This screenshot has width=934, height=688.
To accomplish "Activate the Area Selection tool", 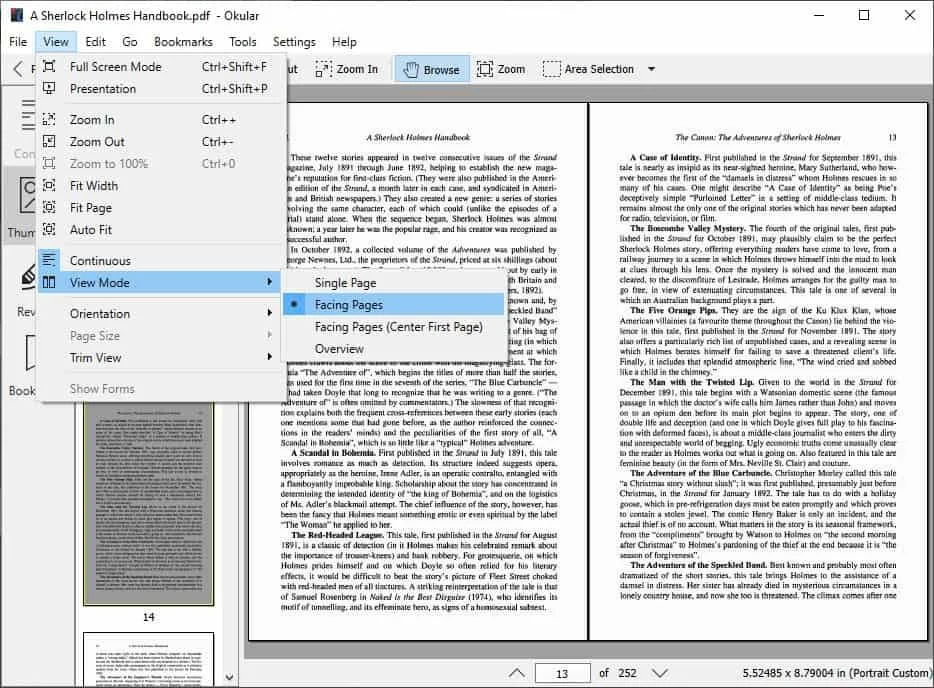I will click(589, 69).
